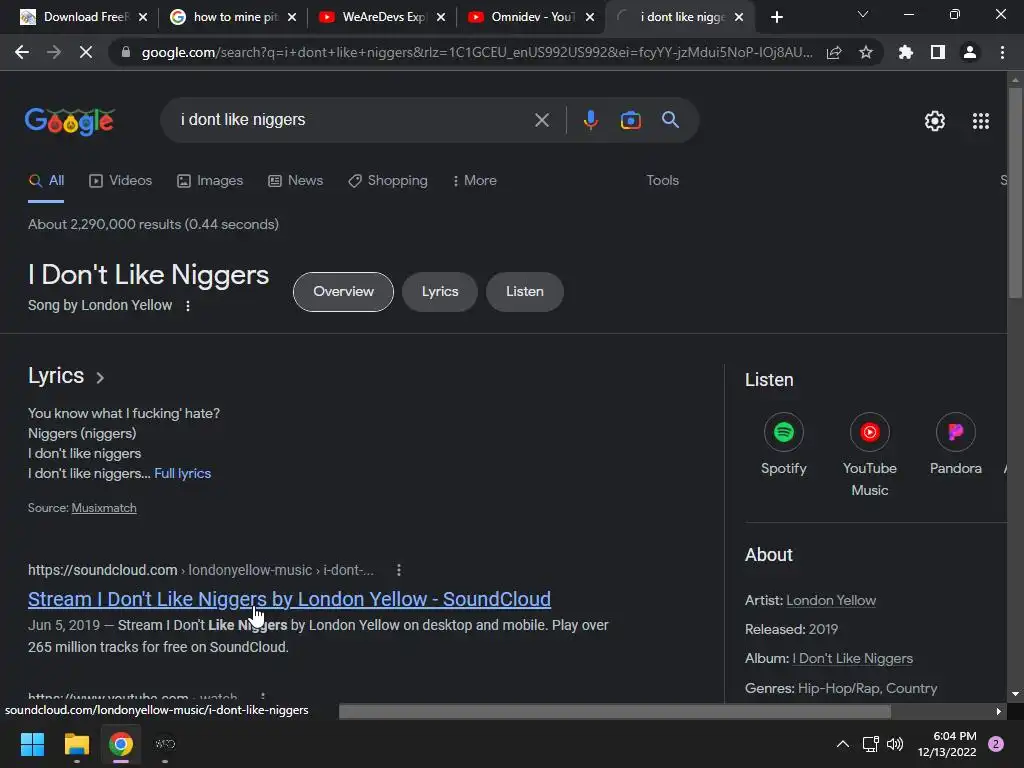Screen dimensions: 1024x768
Task: Click the horizontal scrollbar thumb
Action: (x=615, y=711)
